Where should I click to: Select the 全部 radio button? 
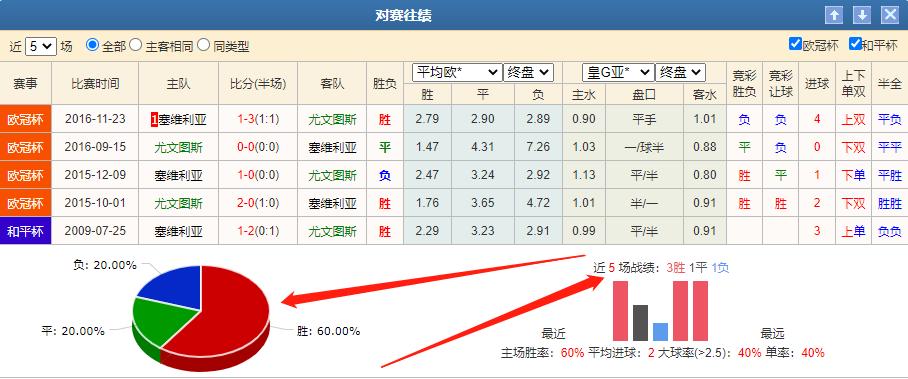pos(92,45)
